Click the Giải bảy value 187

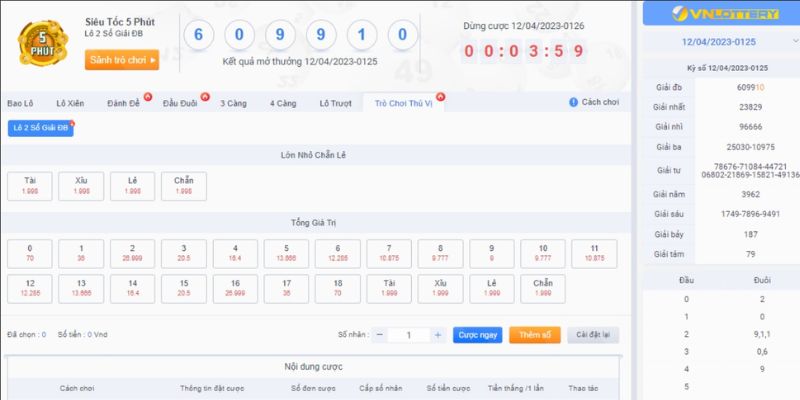click(x=751, y=235)
